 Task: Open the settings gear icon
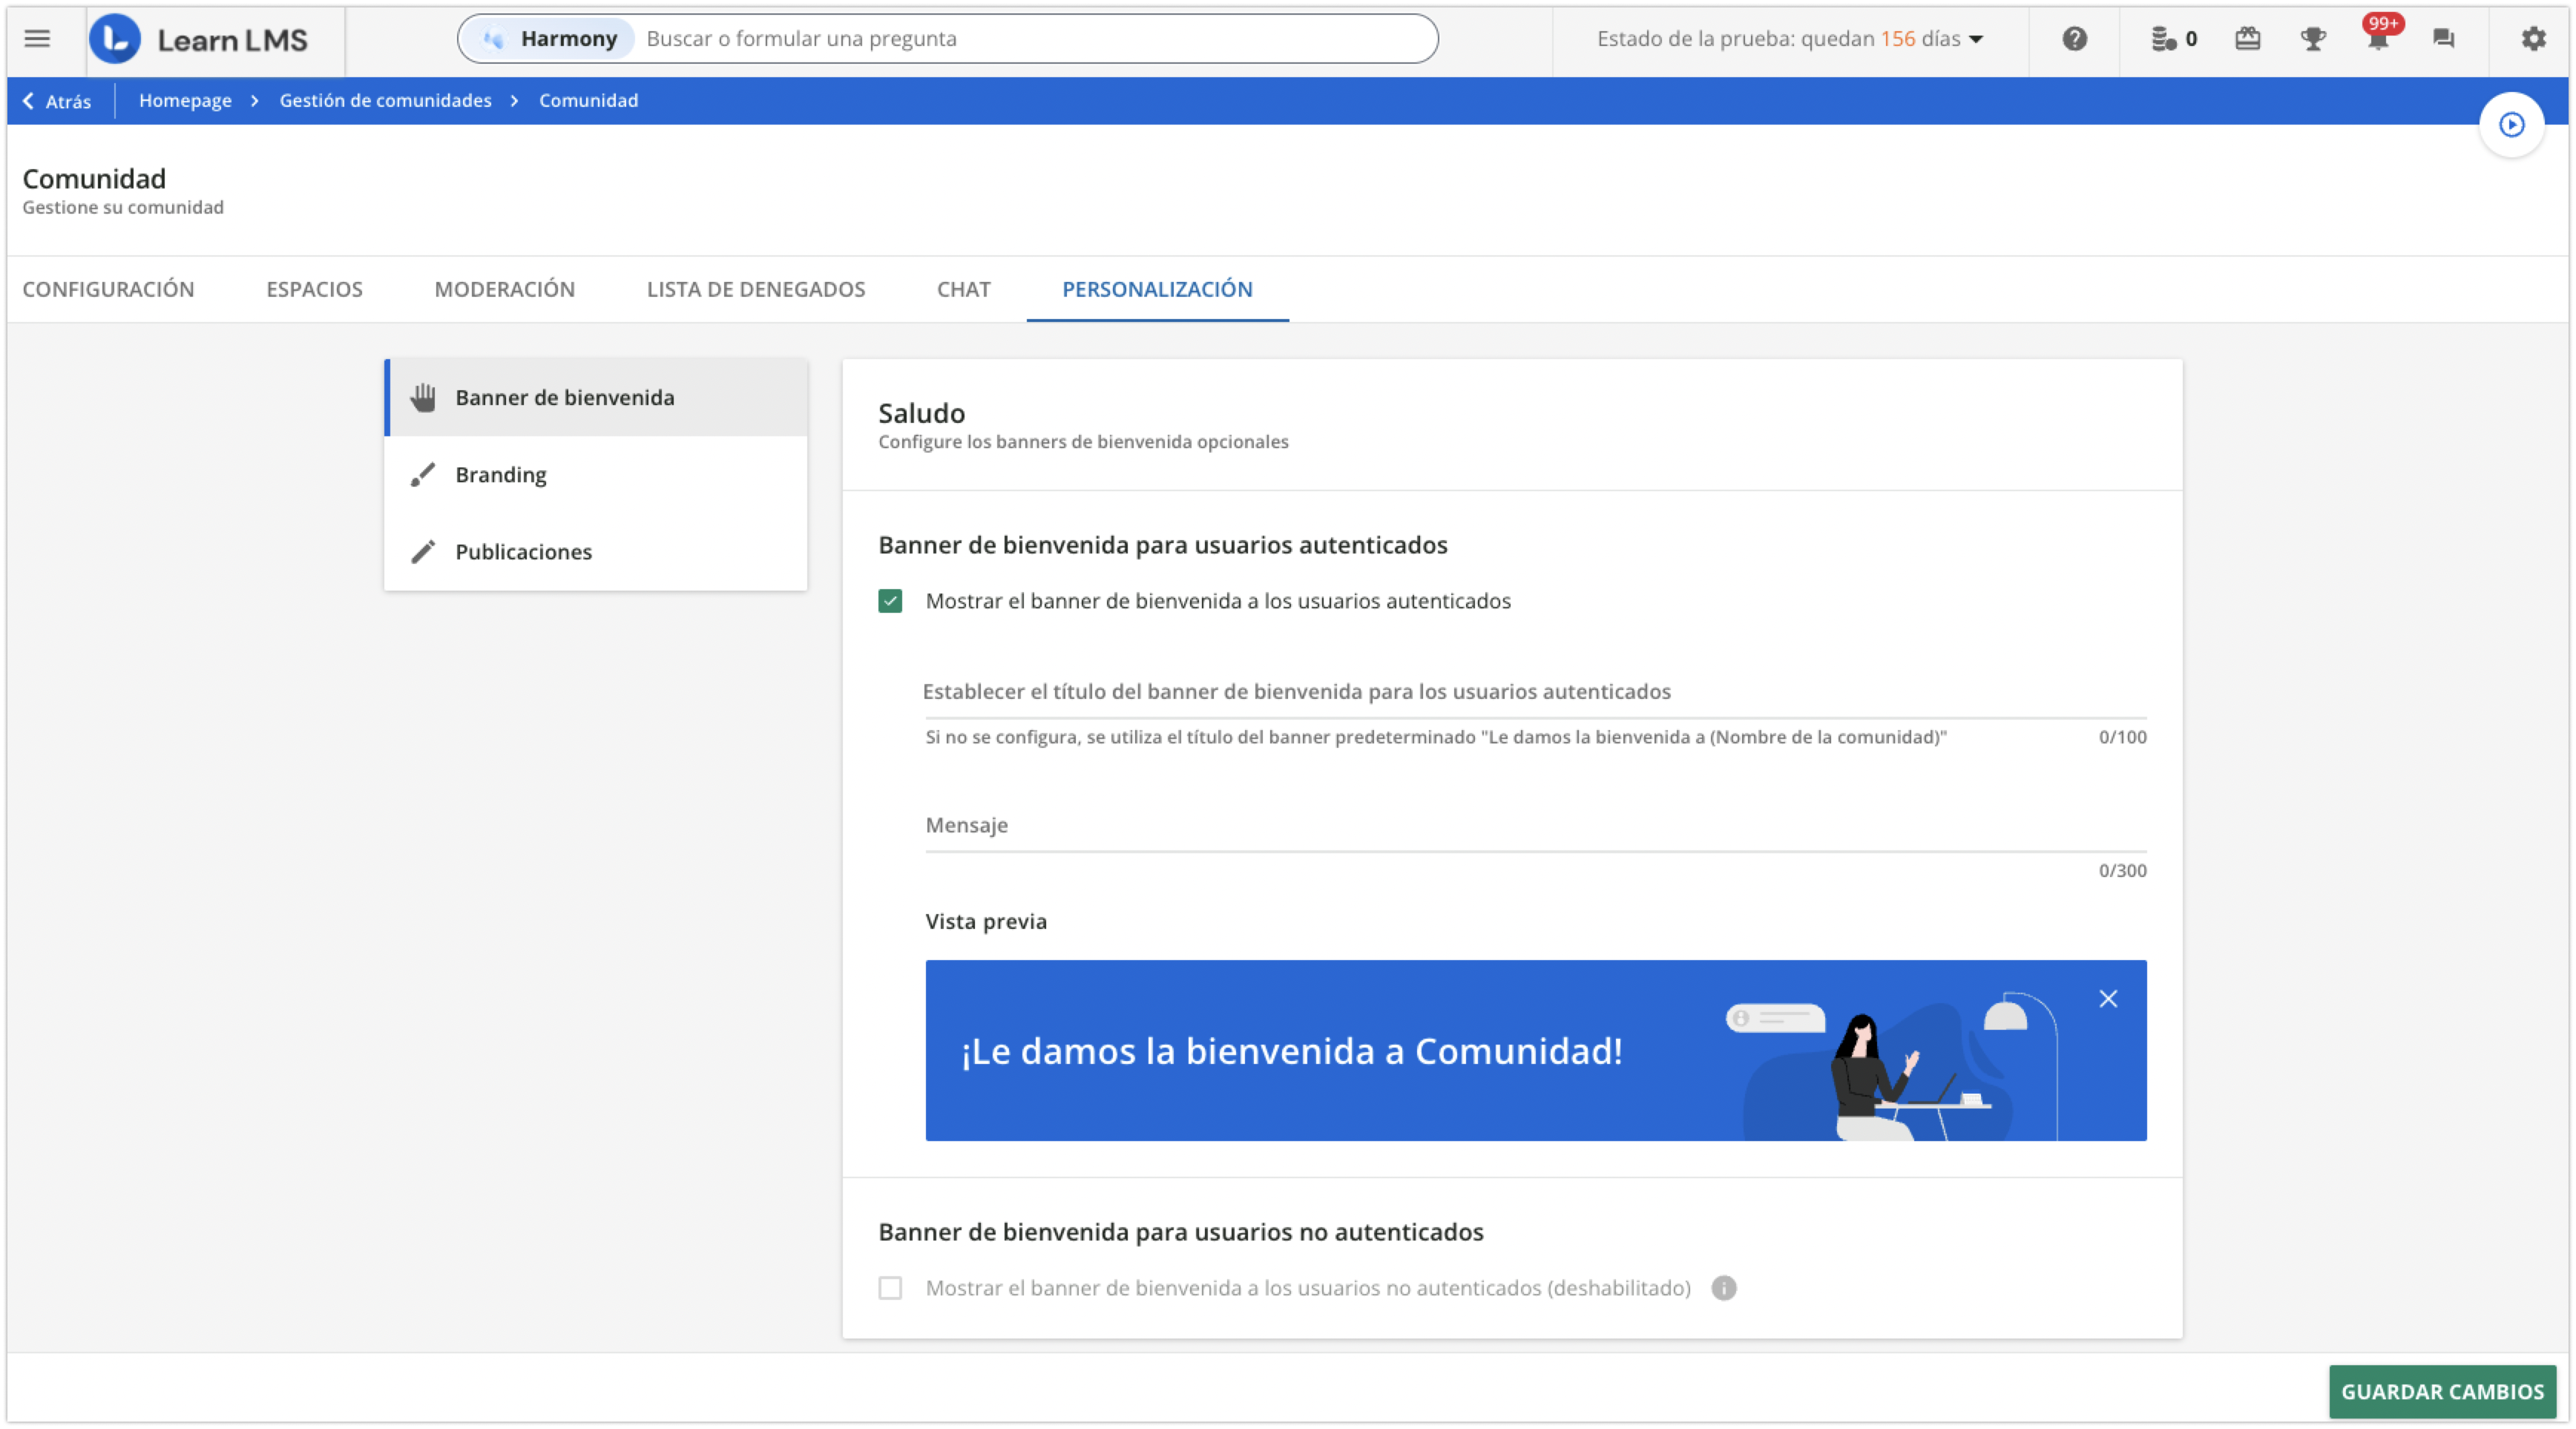(2532, 39)
